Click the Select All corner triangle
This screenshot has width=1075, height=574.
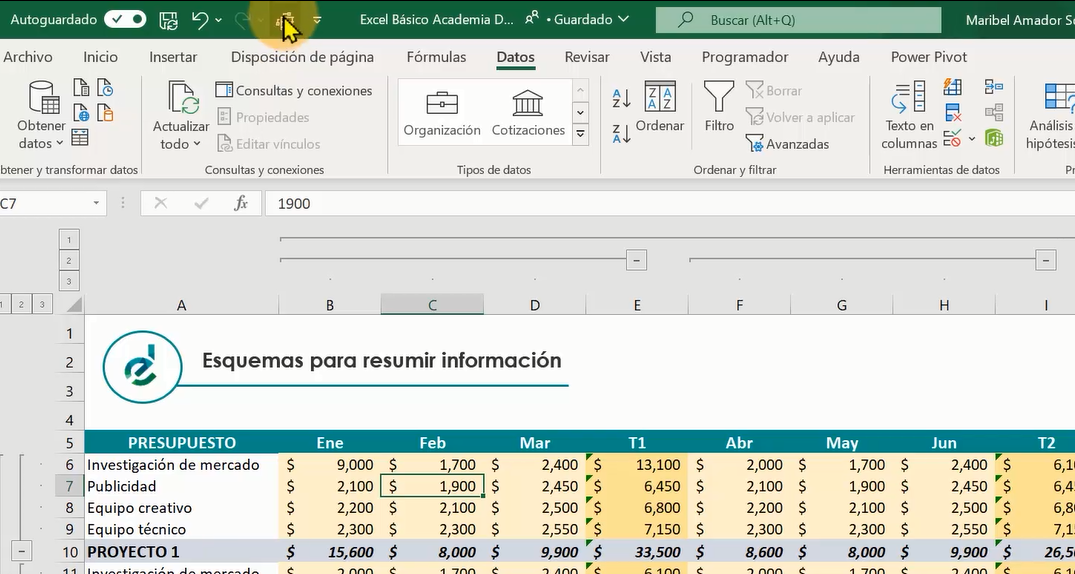pos(73,305)
